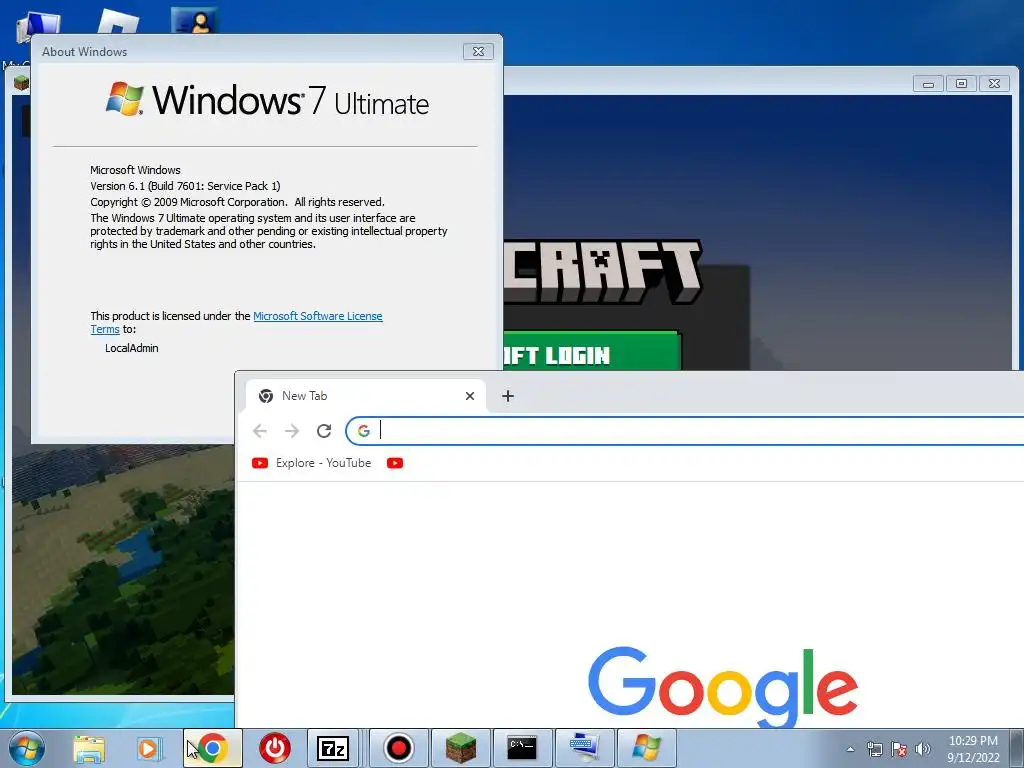Image resolution: width=1024 pixels, height=768 pixels.
Task: Click the red record button taskbar icon
Action: point(398,748)
